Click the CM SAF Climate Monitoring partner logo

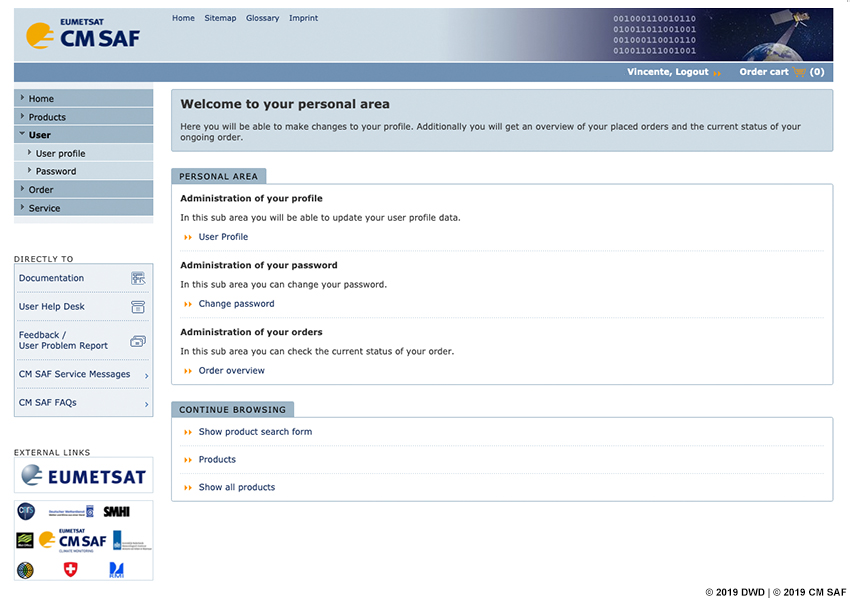pos(73,540)
